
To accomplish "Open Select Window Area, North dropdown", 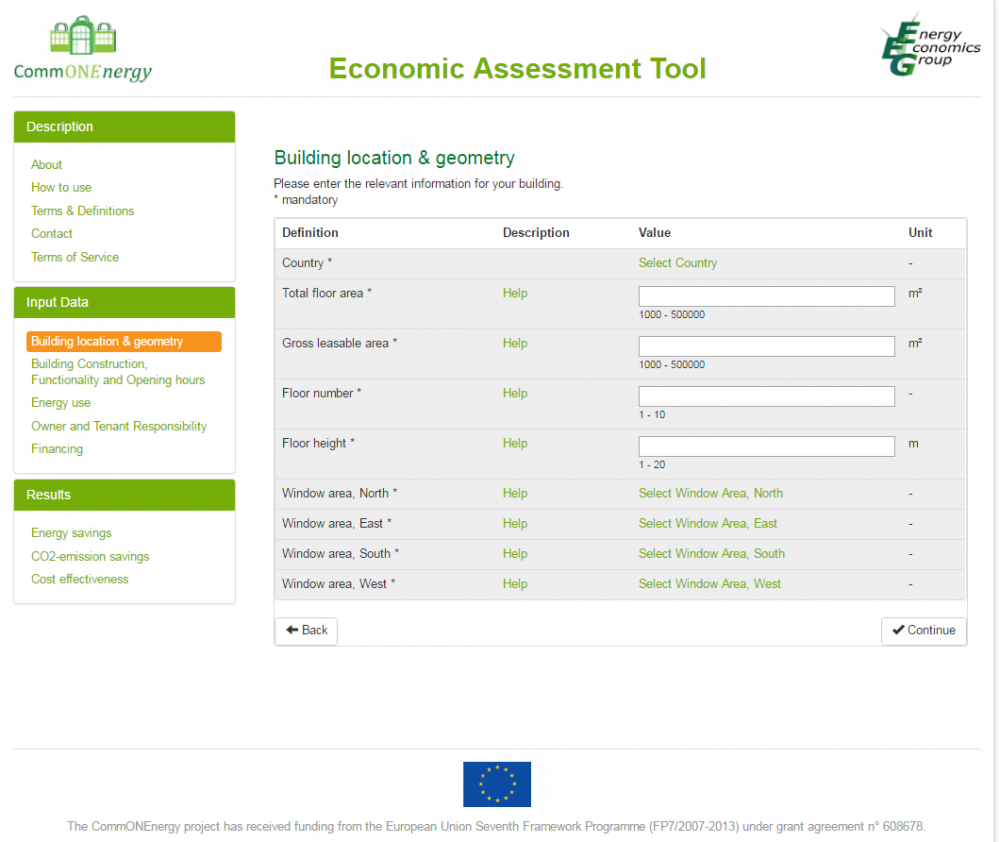I will pyautogui.click(x=711, y=493).
